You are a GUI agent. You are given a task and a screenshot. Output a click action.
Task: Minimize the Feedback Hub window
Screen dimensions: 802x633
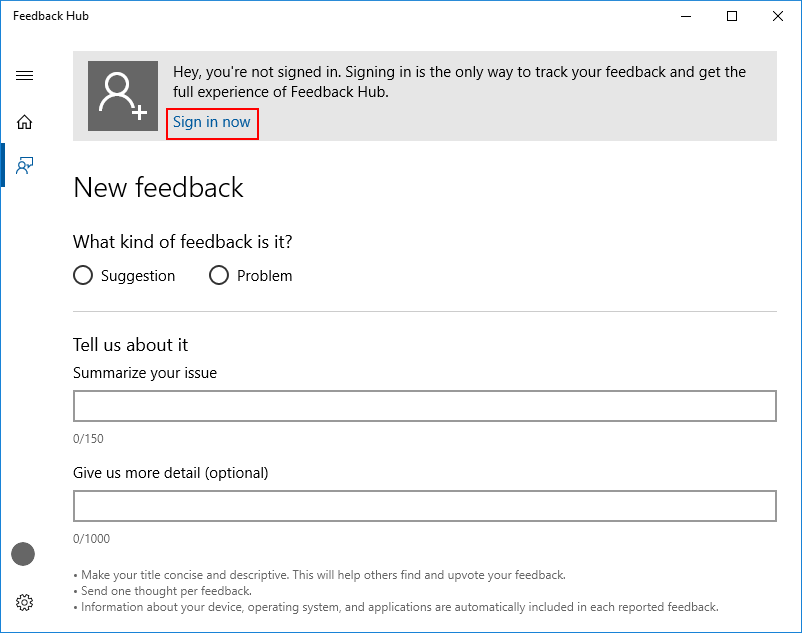coord(686,16)
